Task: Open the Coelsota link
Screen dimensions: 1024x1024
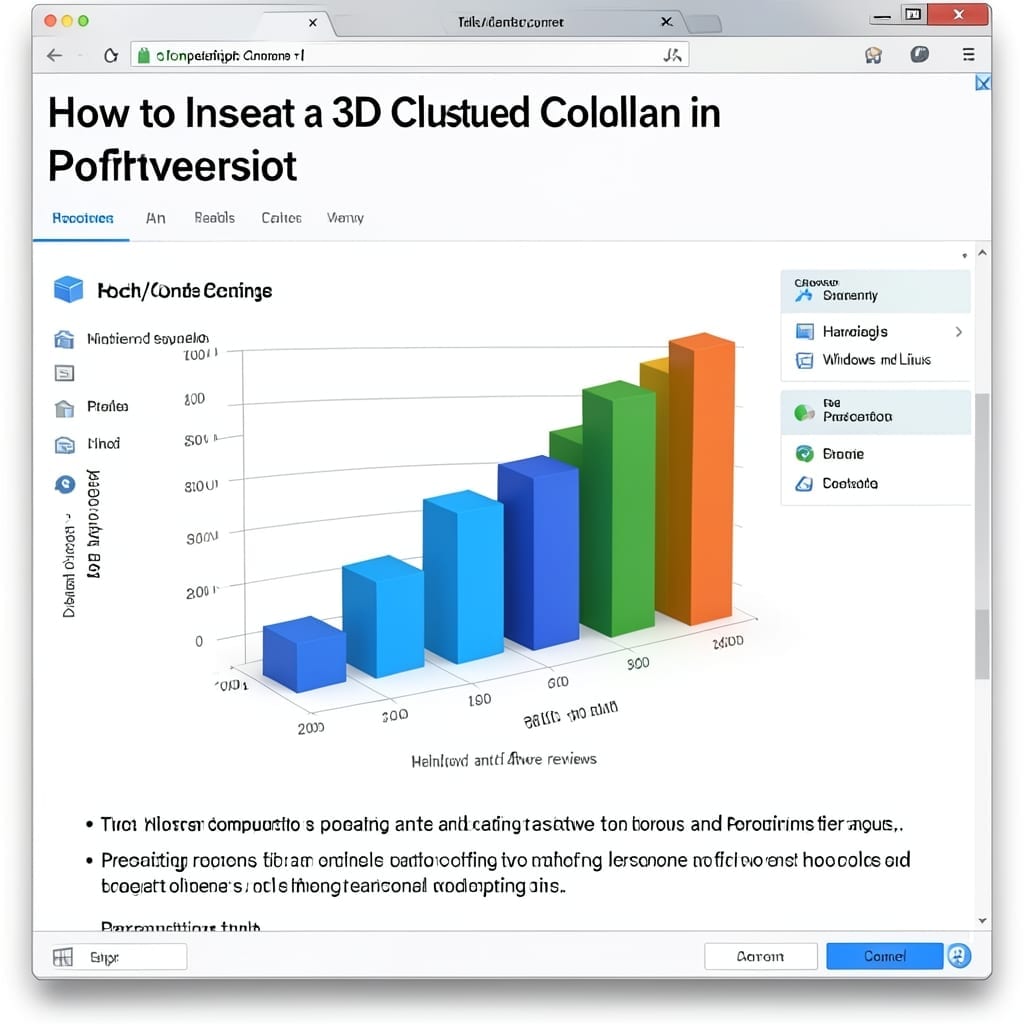Action: 850,484
